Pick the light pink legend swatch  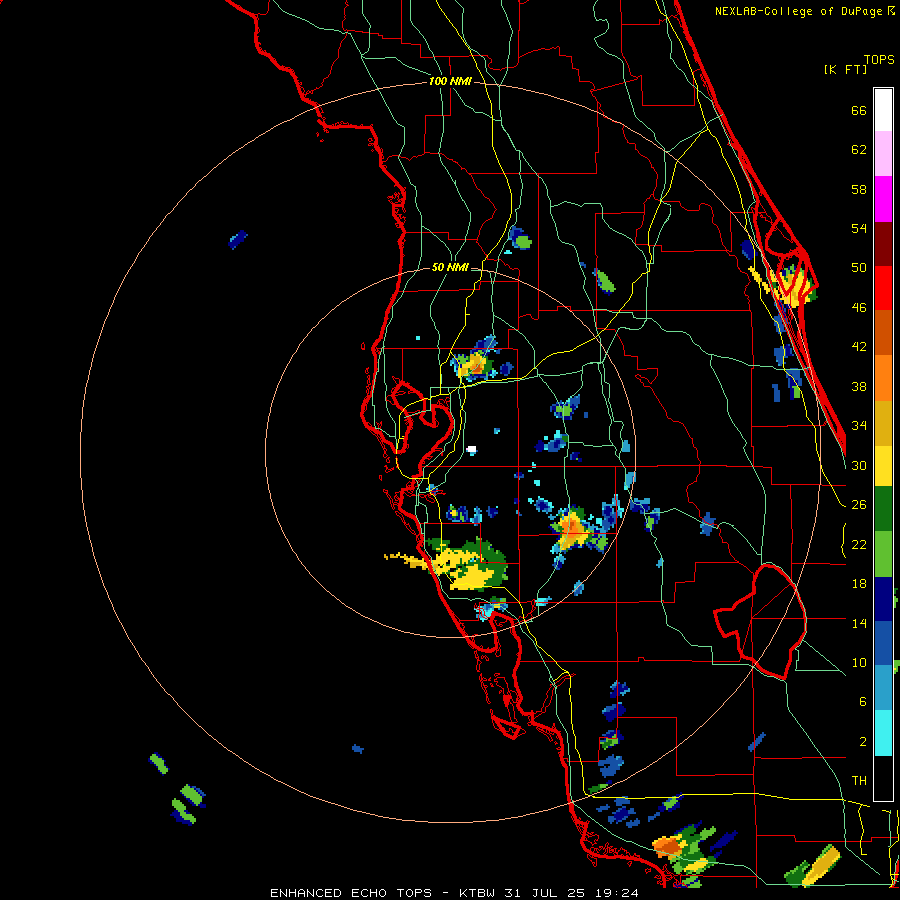[x=883, y=154]
